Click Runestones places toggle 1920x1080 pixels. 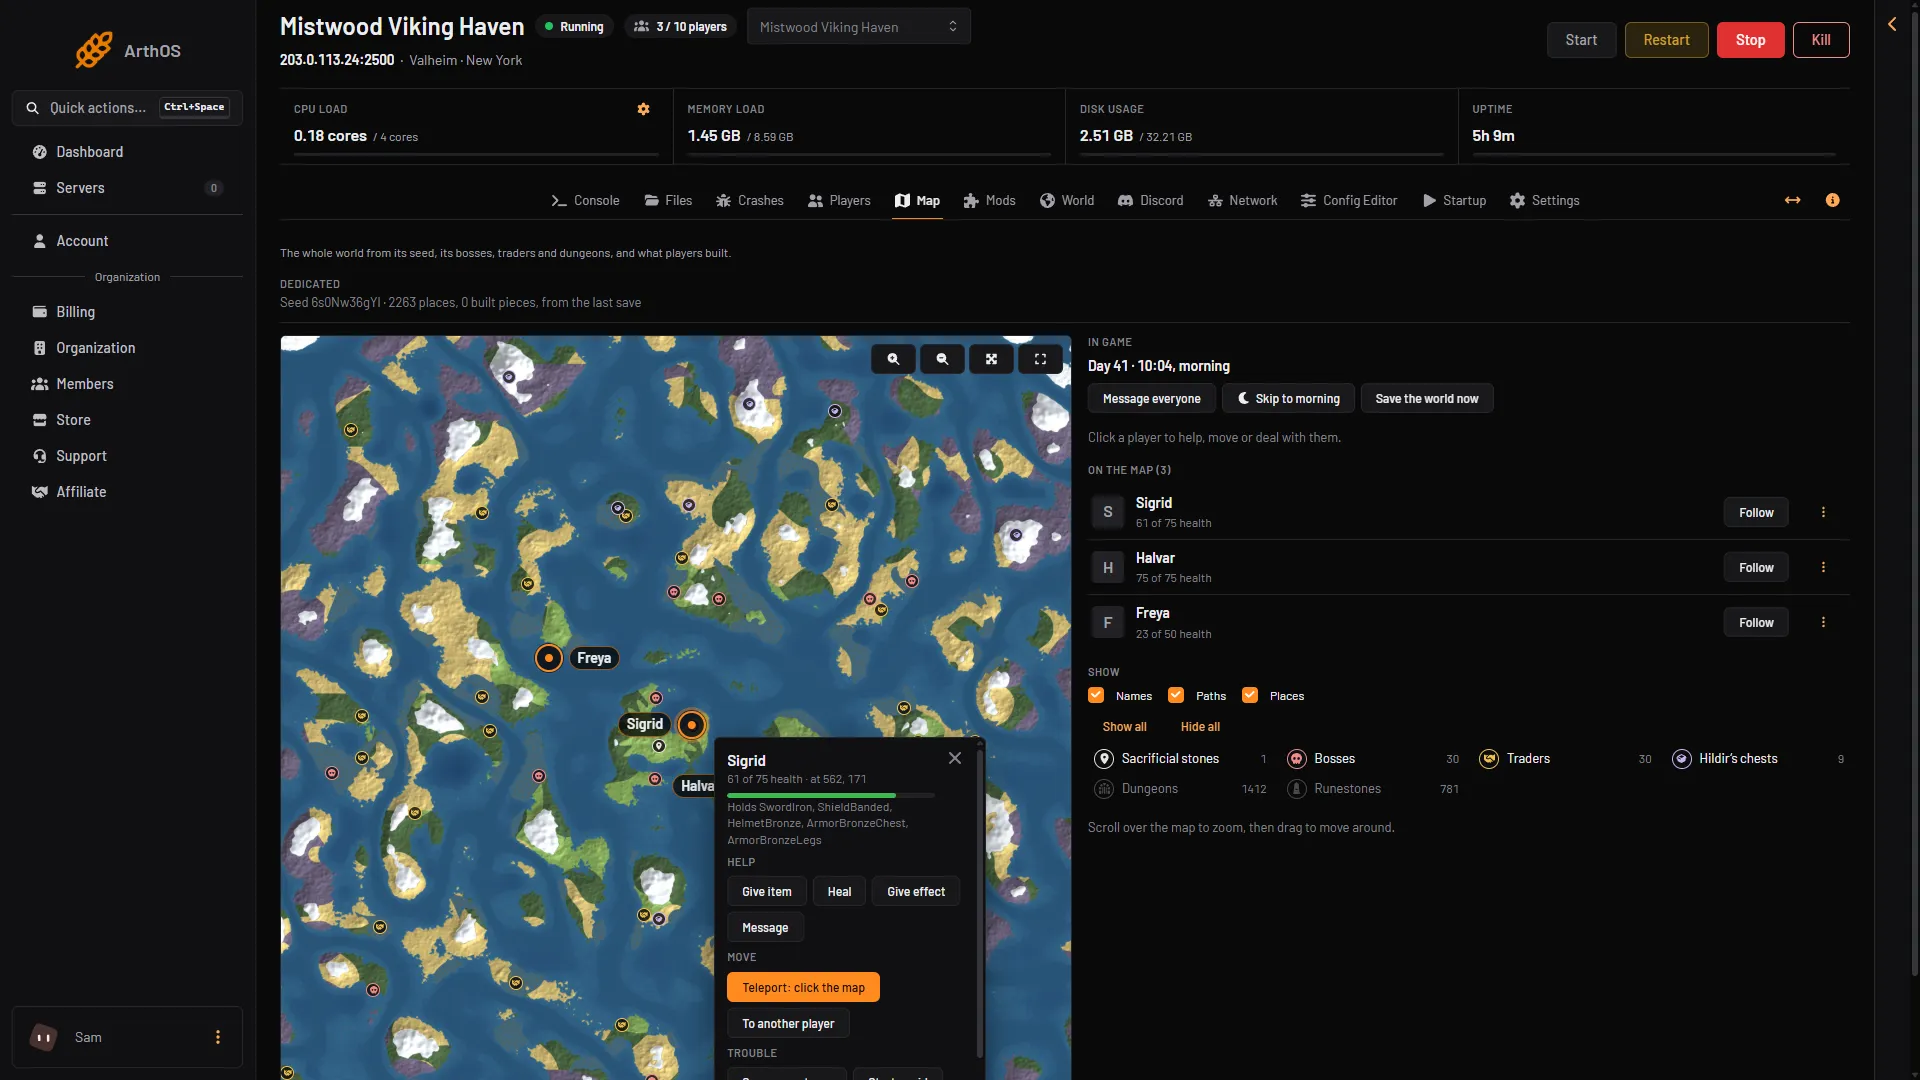1372,789
